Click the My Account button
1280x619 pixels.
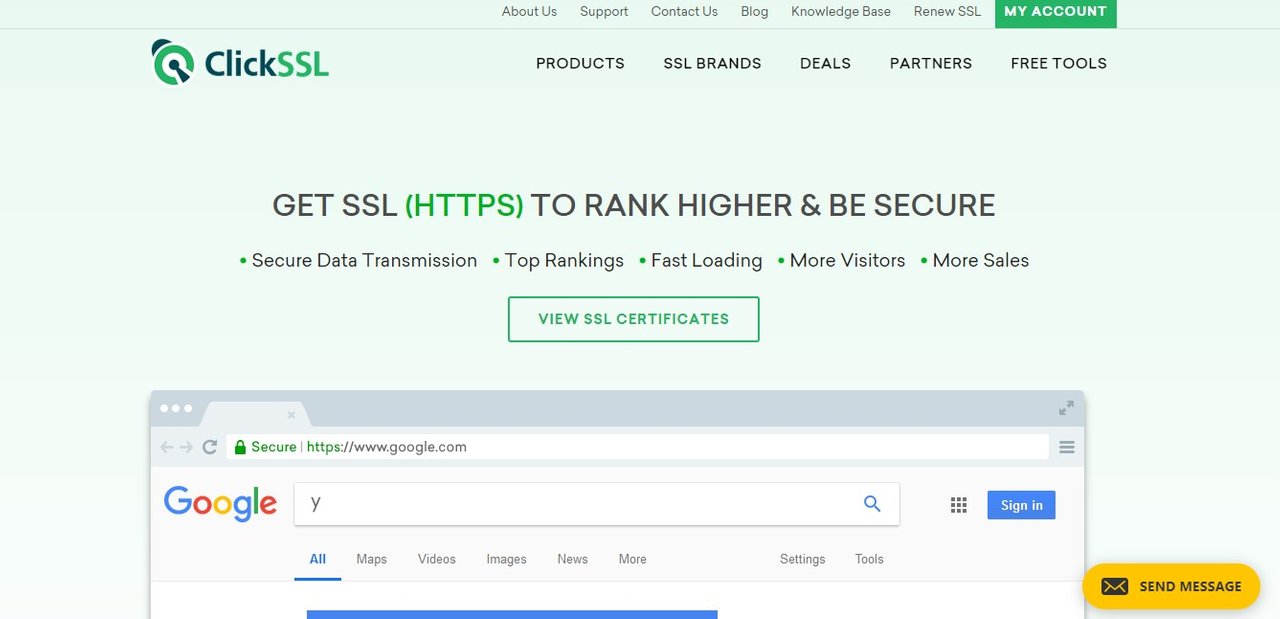pyautogui.click(x=1056, y=12)
